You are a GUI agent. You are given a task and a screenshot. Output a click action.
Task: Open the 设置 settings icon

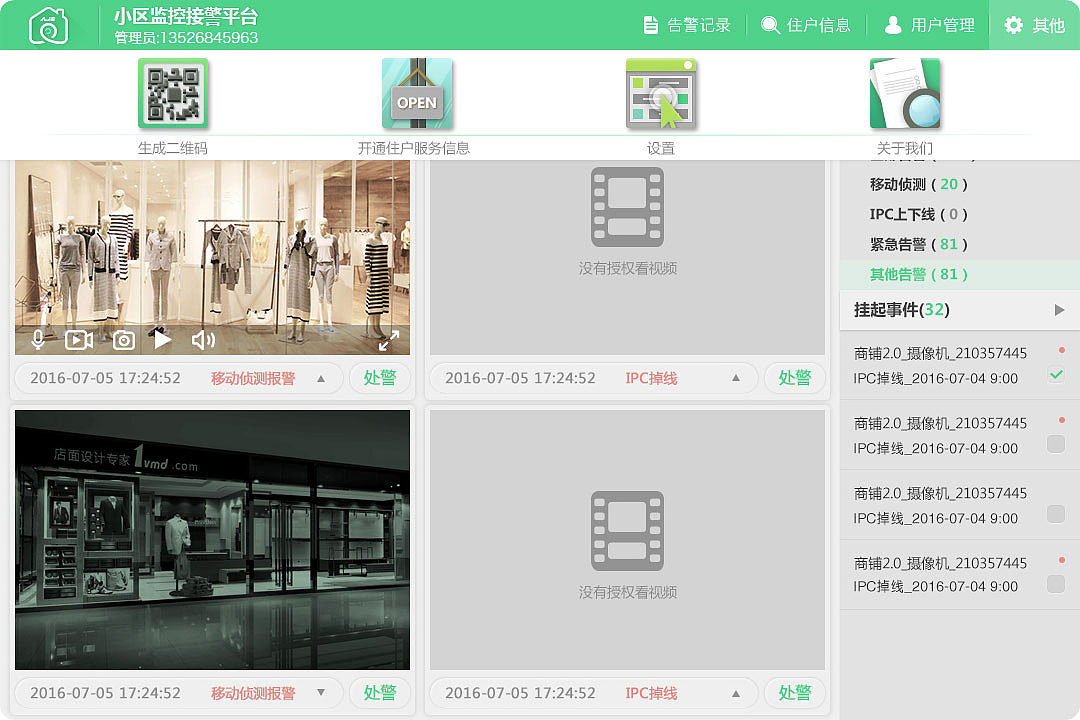coord(661,94)
